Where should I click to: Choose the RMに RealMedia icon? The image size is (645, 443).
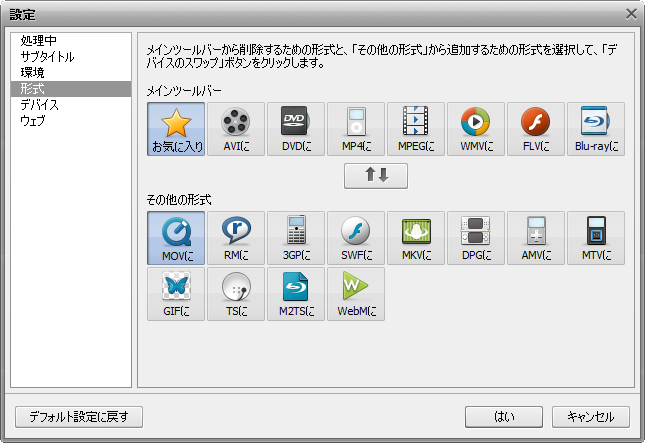click(236, 238)
